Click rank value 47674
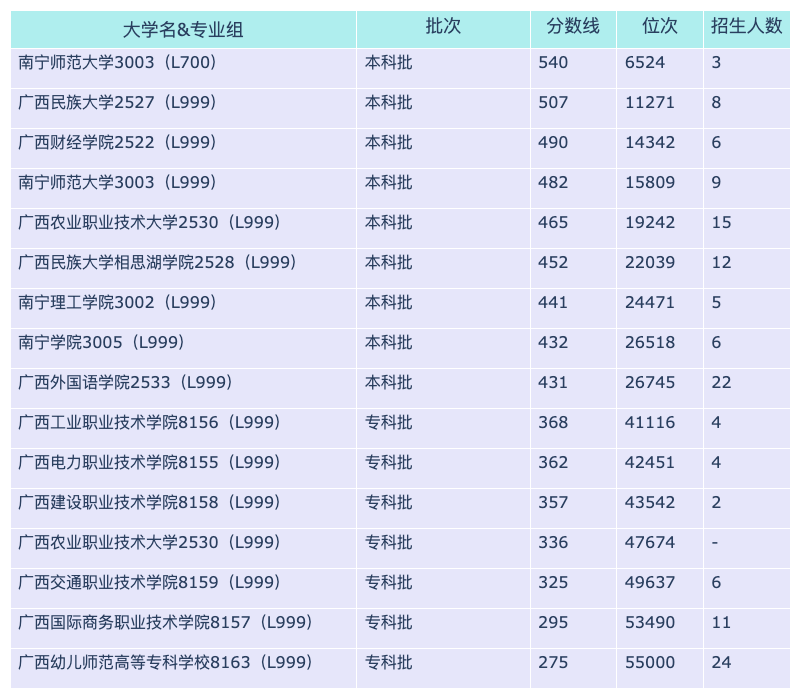 pos(650,542)
